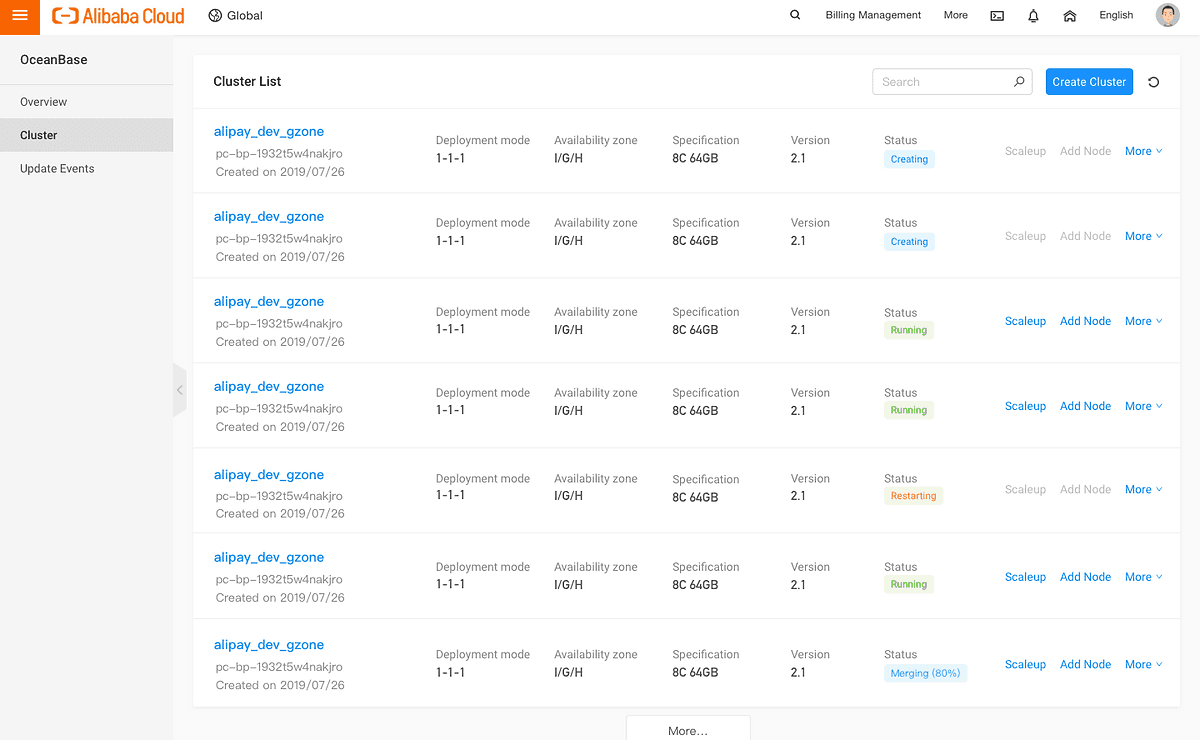Click the magnifier icon inside the search box
The image size is (1200, 740).
[x=1019, y=82]
